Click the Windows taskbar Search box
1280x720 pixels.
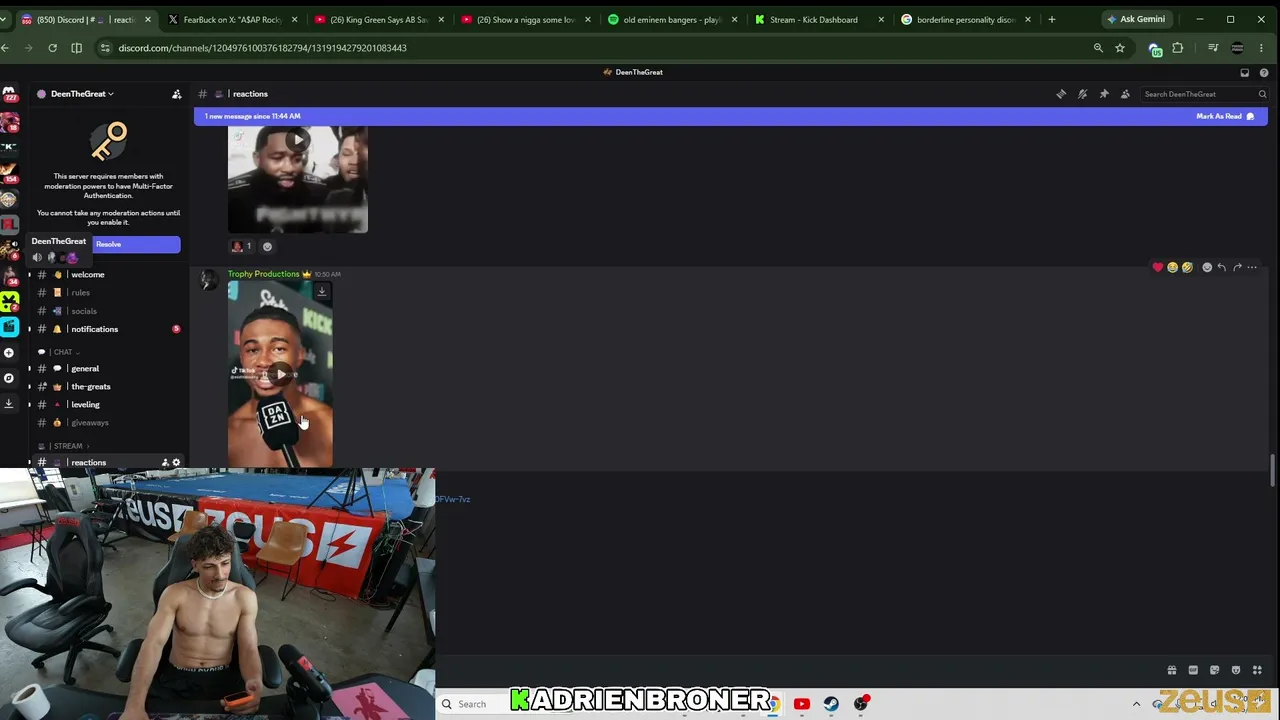click(x=470, y=704)
